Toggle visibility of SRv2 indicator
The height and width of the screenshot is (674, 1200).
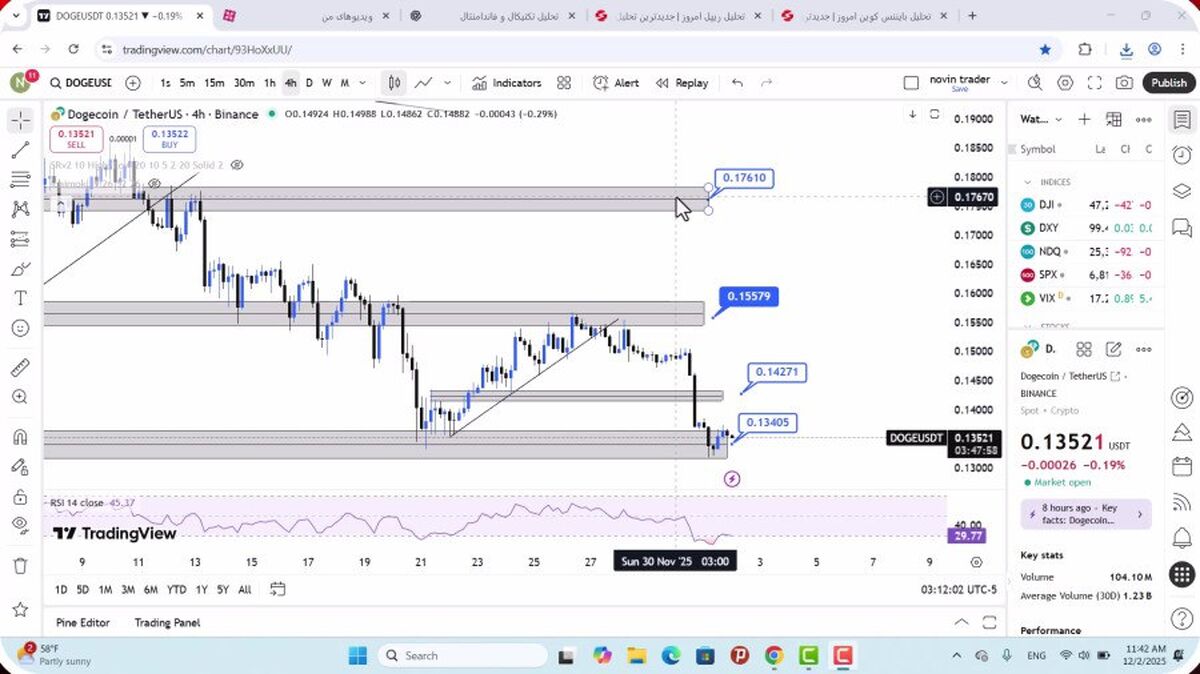(x=237, y=164)
